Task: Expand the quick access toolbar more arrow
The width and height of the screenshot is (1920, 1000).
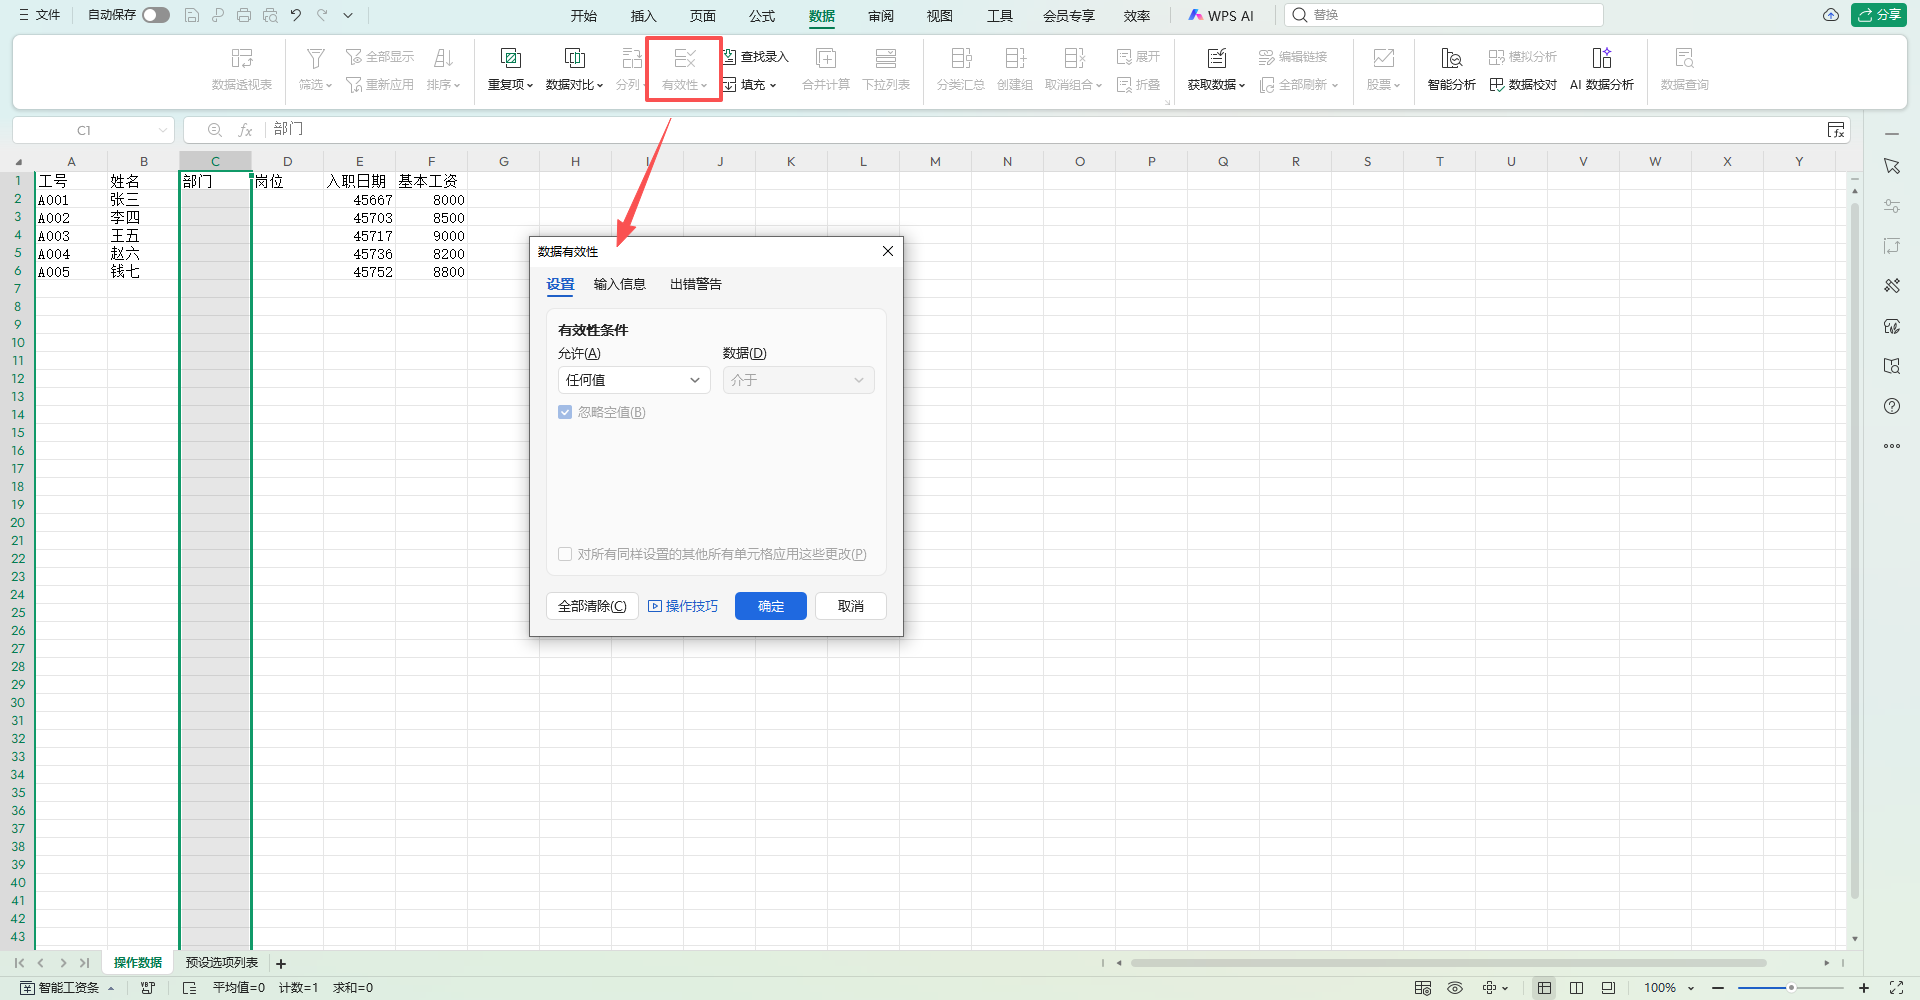Action: pyautogui.click(x=348, y=15)
